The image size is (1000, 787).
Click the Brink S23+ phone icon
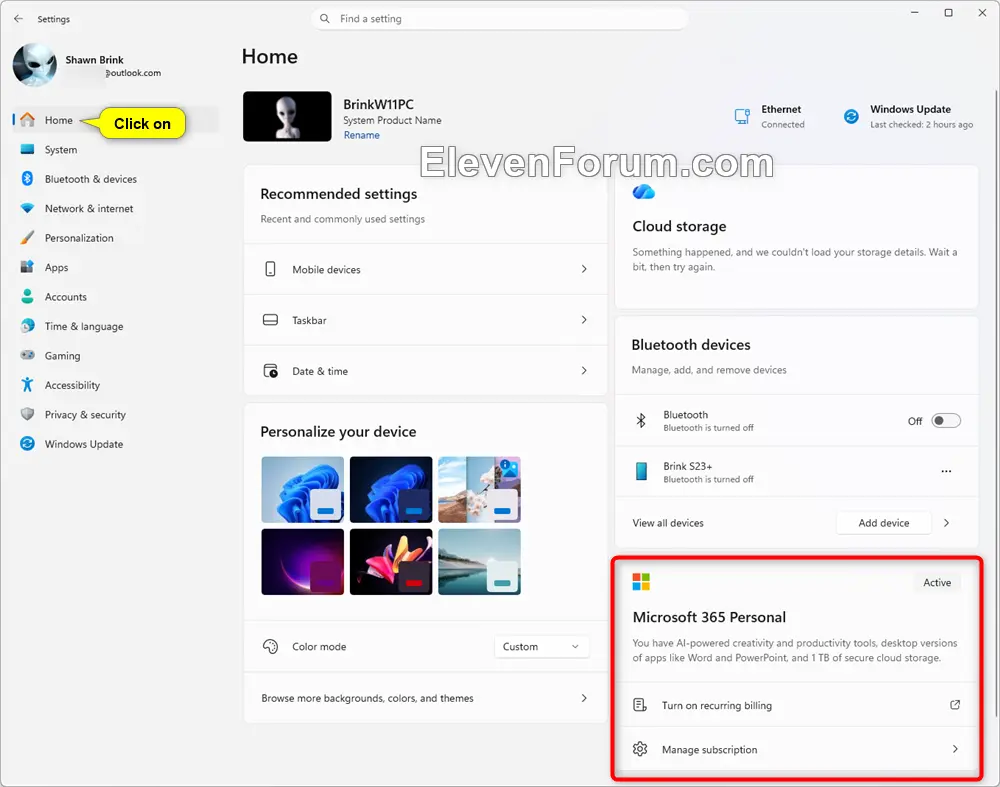(641, 471)
